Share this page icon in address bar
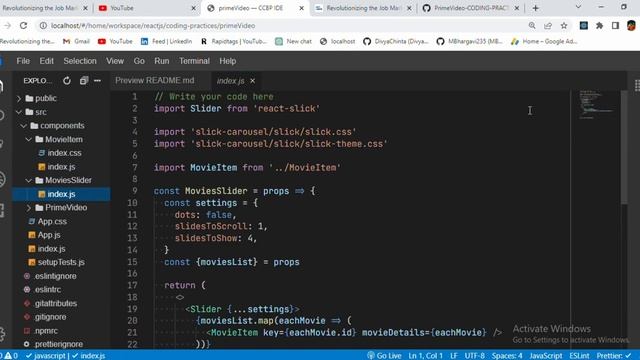 click(548, 26)
